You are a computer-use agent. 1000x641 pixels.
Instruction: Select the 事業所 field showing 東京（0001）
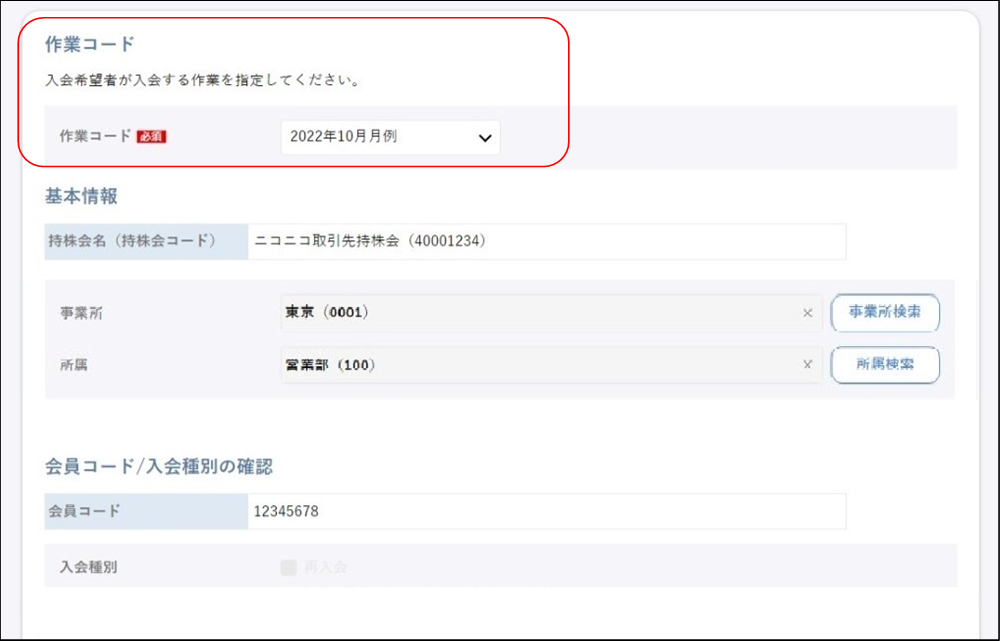pos(540,313)
